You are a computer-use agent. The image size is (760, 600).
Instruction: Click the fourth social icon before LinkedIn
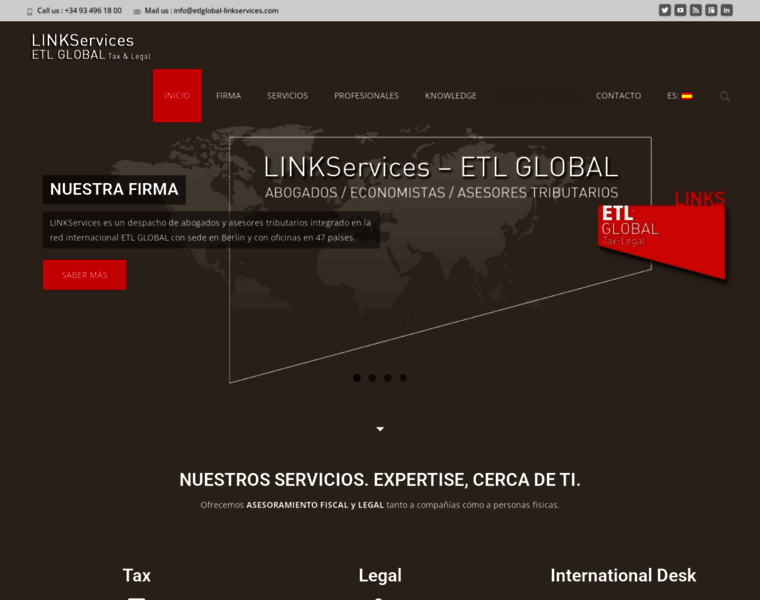coord(711,10)
